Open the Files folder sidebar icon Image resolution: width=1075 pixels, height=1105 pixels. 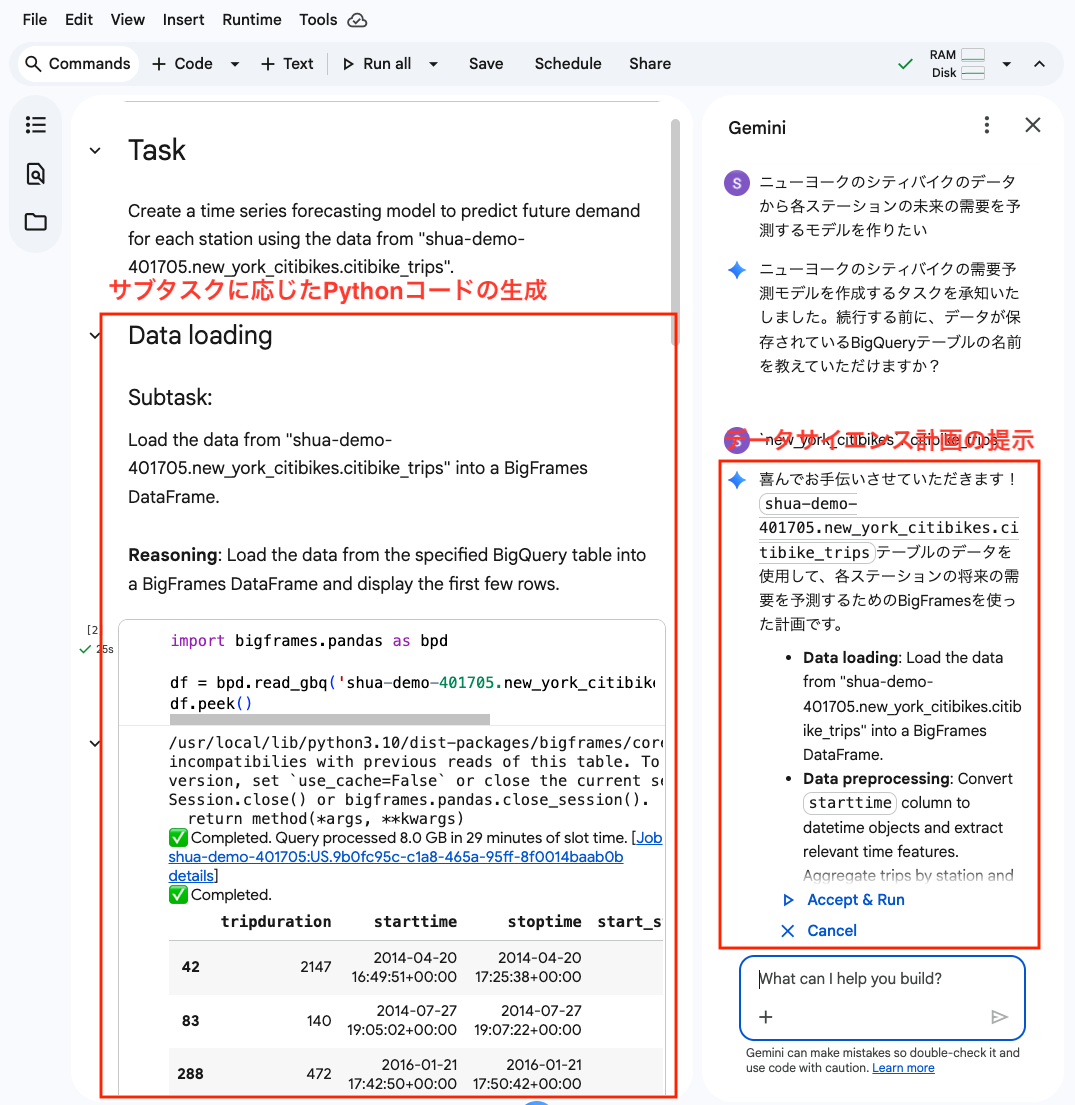[x=36, y=222]
